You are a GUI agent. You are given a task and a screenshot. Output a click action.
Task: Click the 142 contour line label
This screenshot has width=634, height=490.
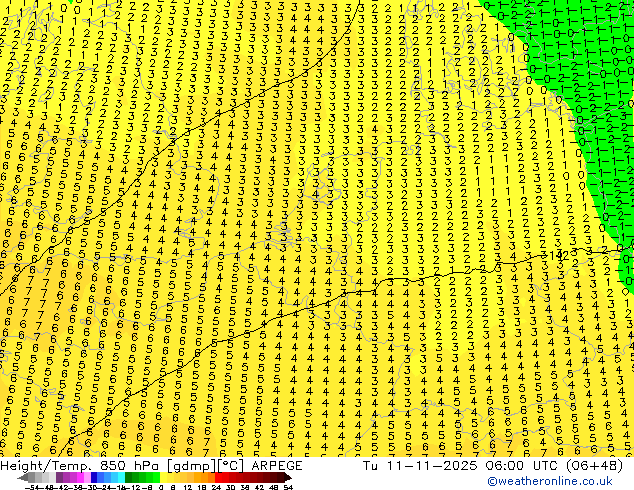[559, 255]
